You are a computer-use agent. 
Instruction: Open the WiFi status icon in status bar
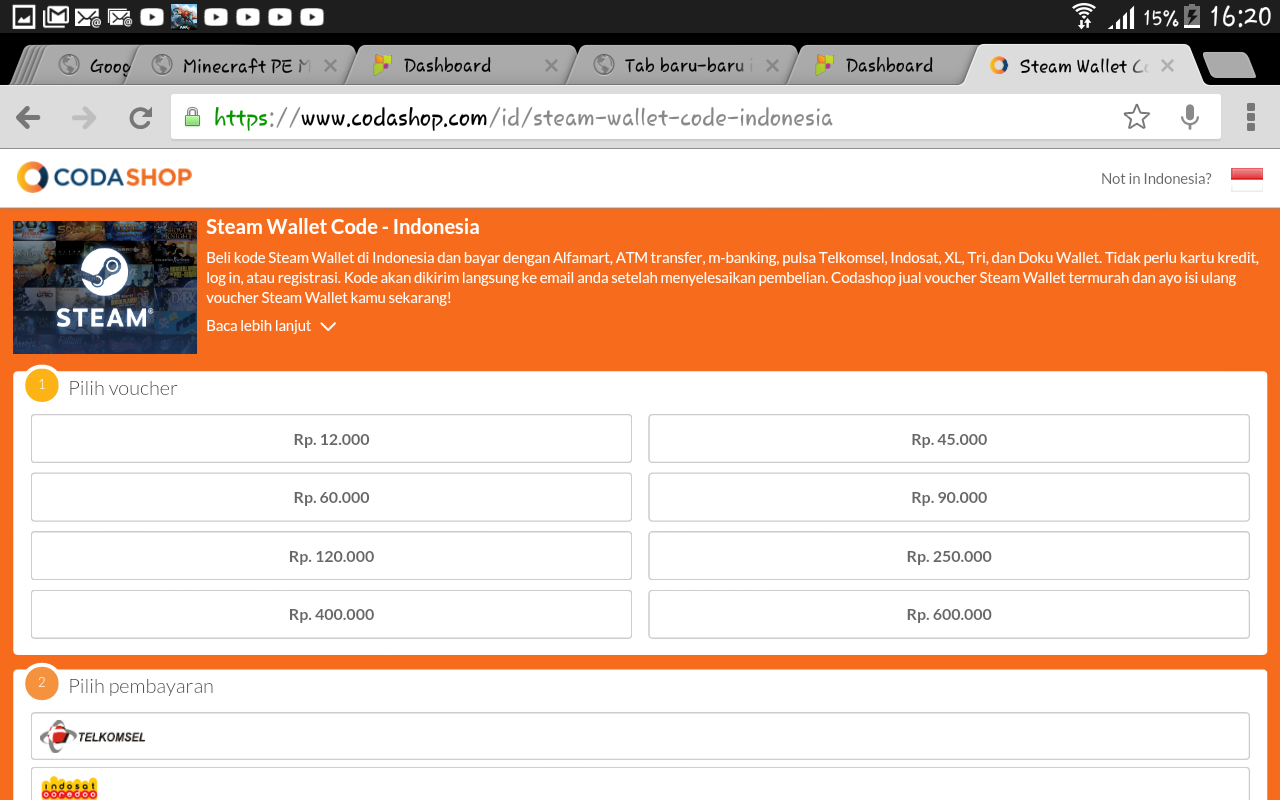pos(1083,16)
